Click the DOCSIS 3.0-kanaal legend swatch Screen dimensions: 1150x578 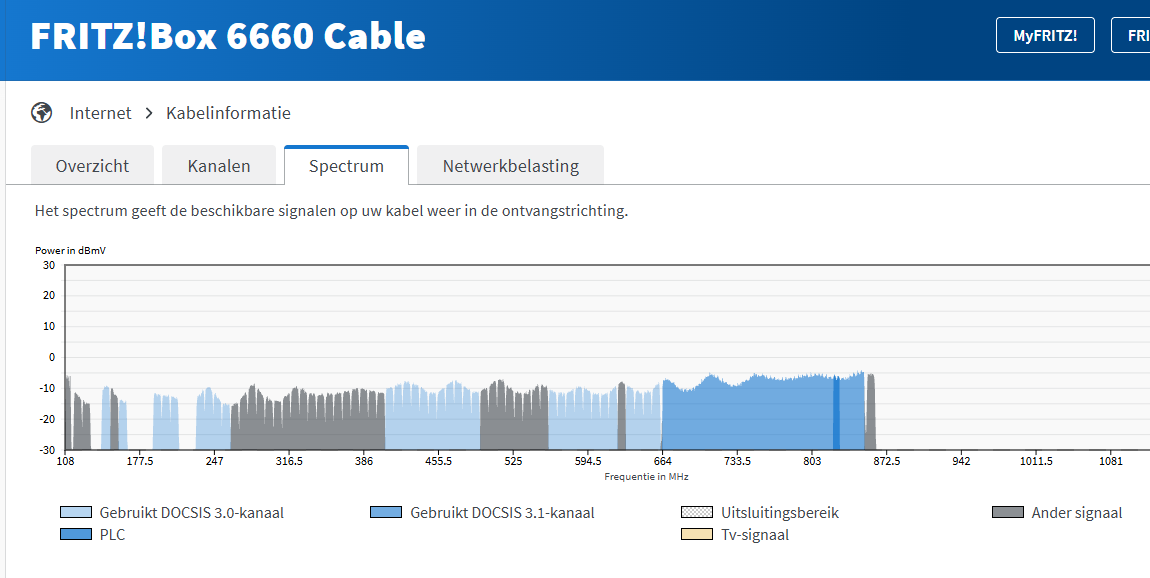[76, 513]
